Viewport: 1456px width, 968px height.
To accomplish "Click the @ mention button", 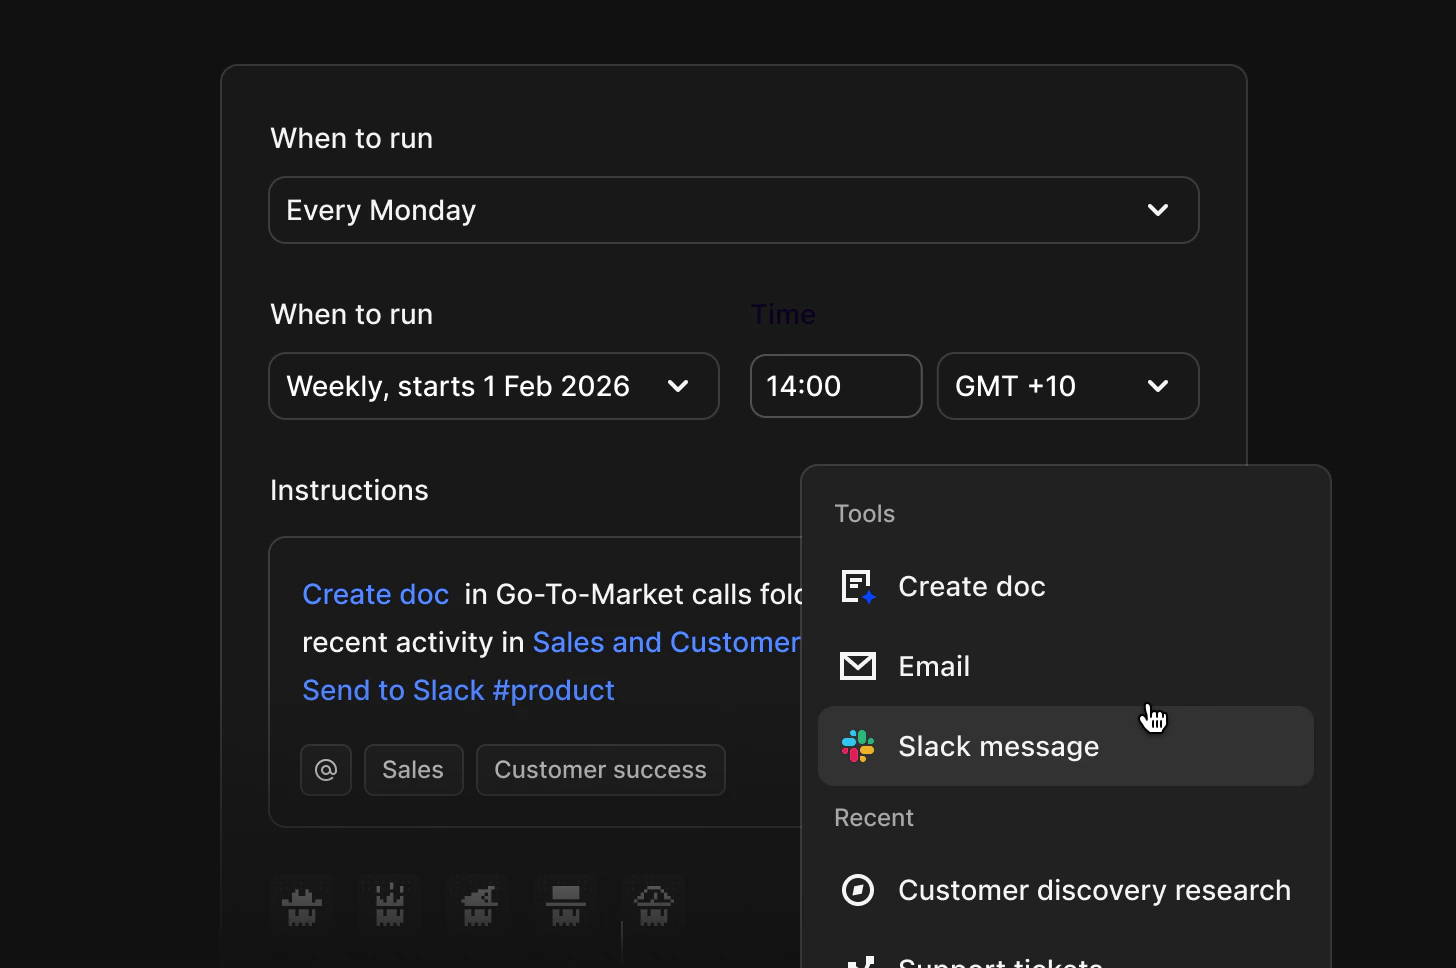I will 326,770.
